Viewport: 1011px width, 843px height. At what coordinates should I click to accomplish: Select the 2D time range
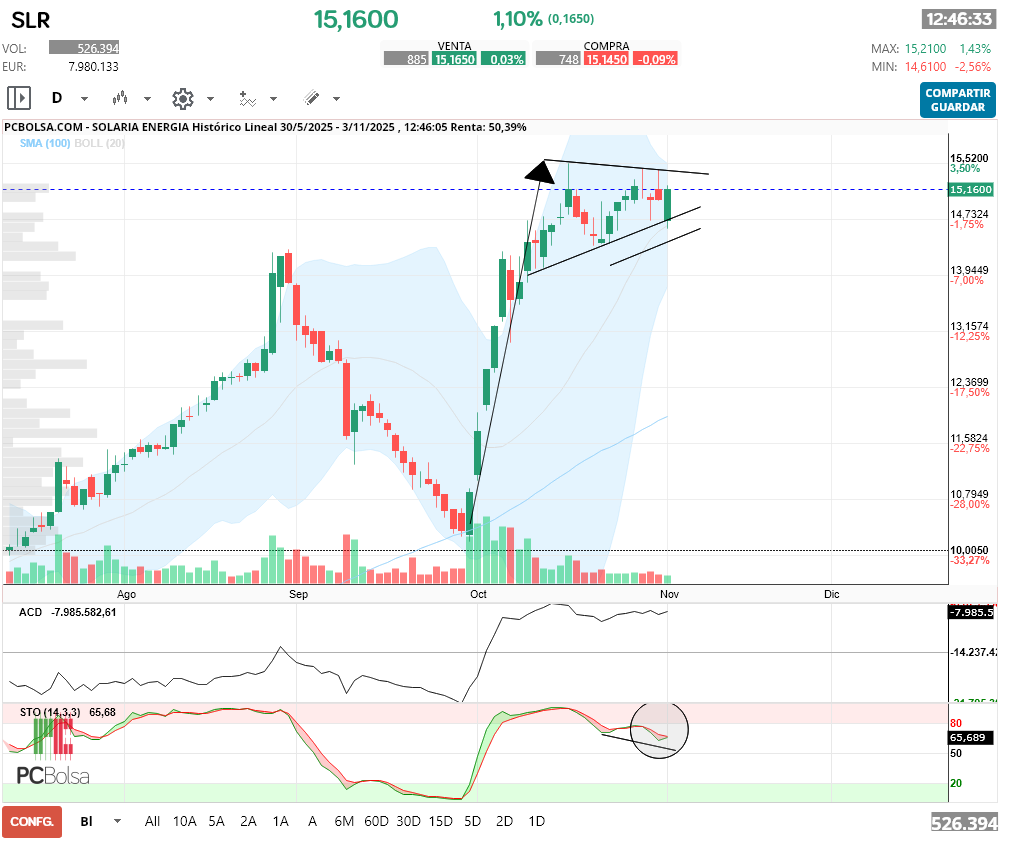coord(504,821)
